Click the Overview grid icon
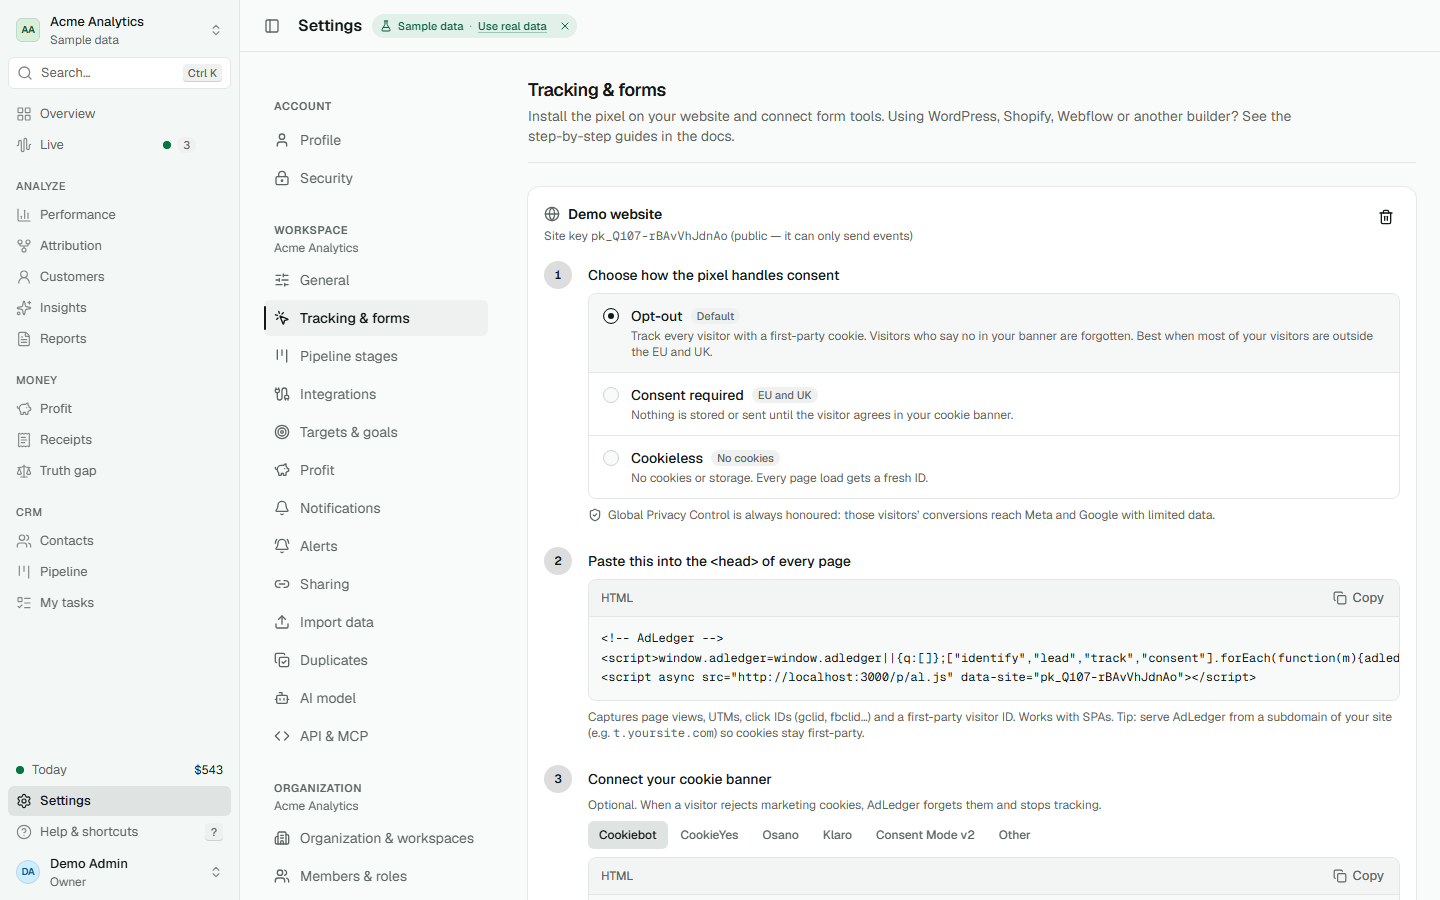The height and width of the screenshot is (900, 1440). point(24,114)
